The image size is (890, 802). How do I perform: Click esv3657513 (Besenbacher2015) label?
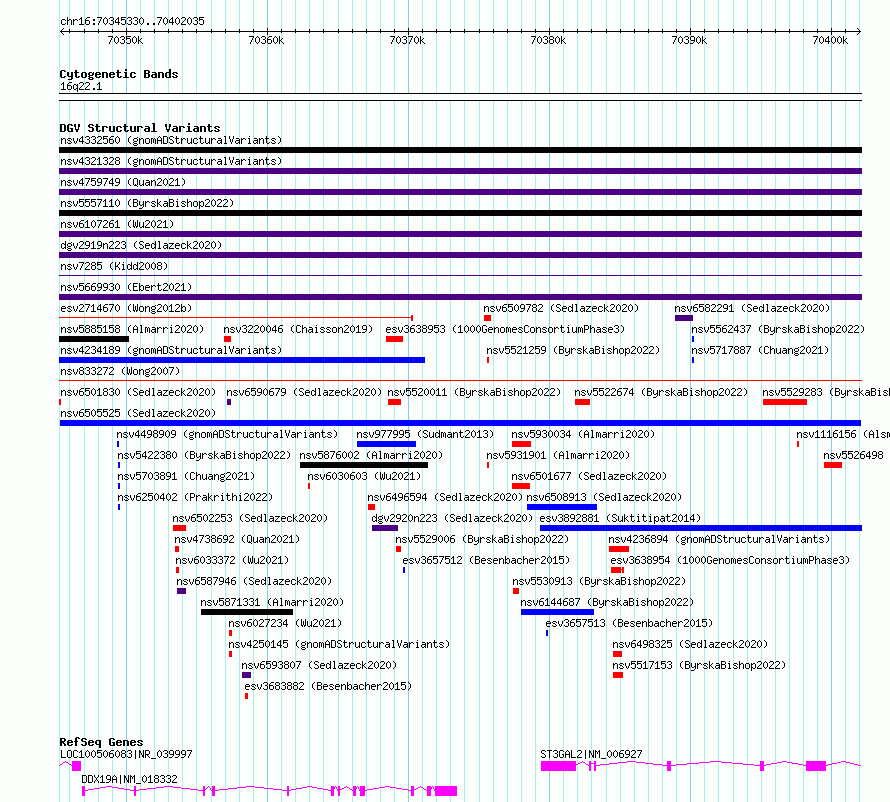[x=629, y=623]
